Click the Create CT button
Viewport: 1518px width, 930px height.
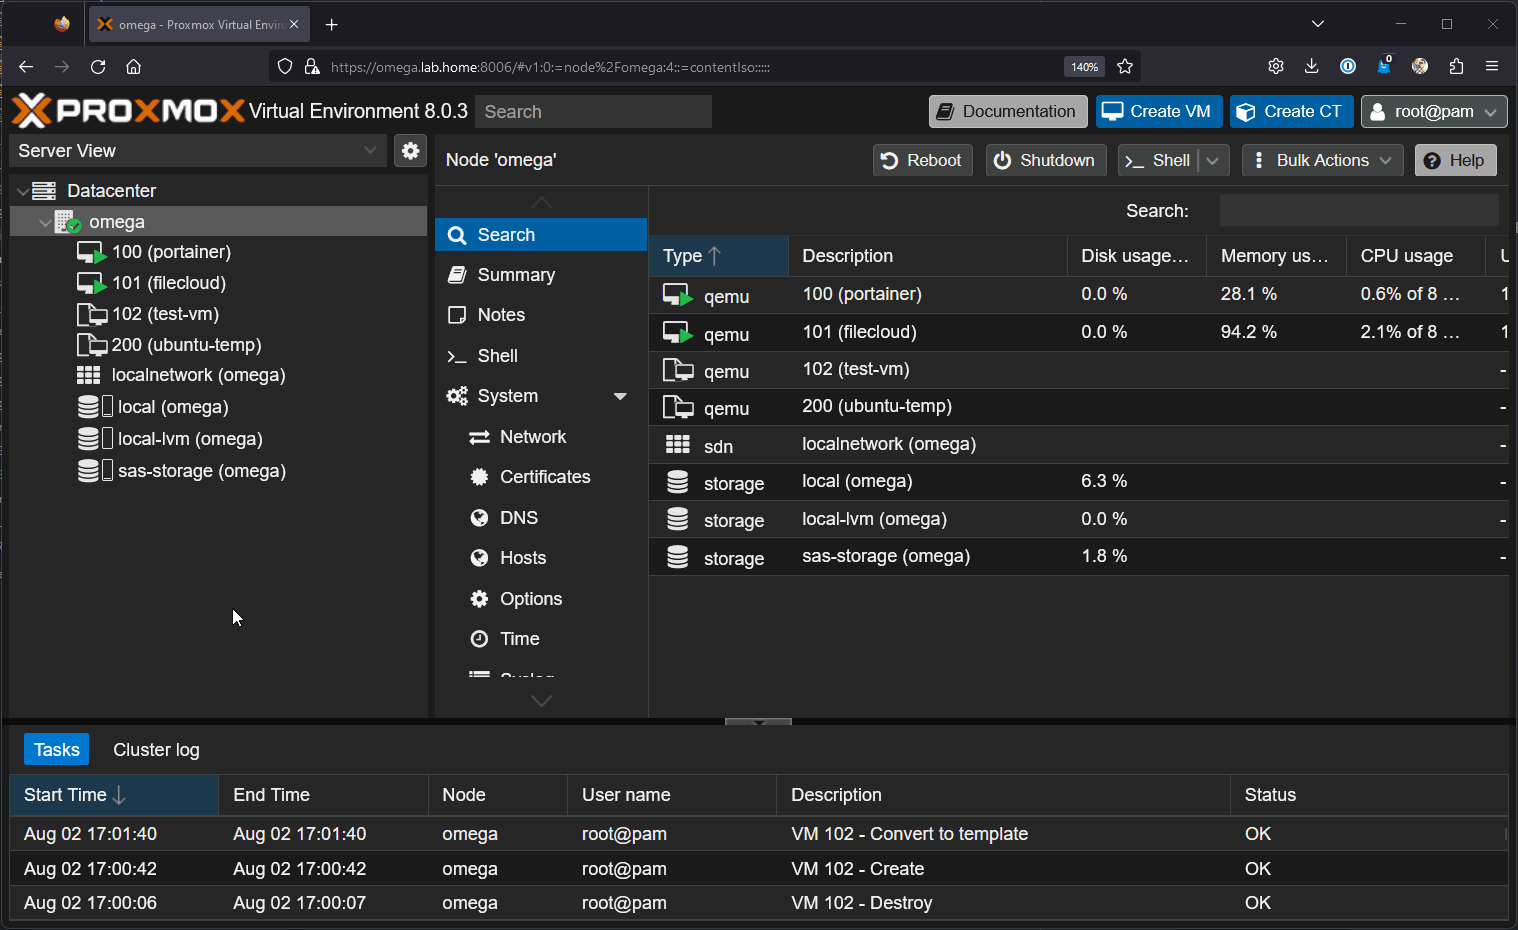click(x=1291, y=111)
